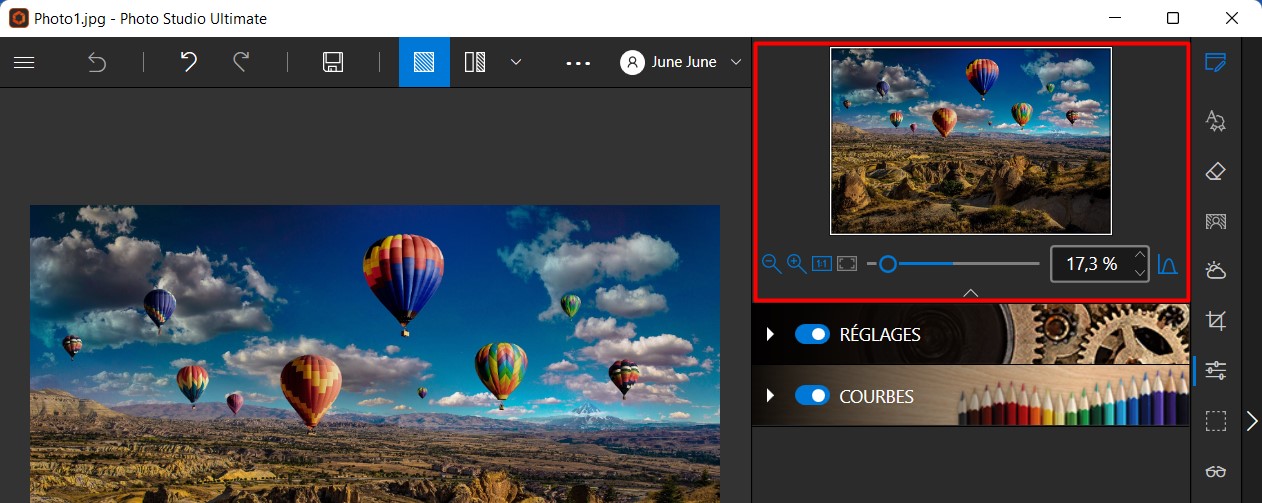Undo the last edit
This screenshot has width=1262, height=503.
pos(188,62)
